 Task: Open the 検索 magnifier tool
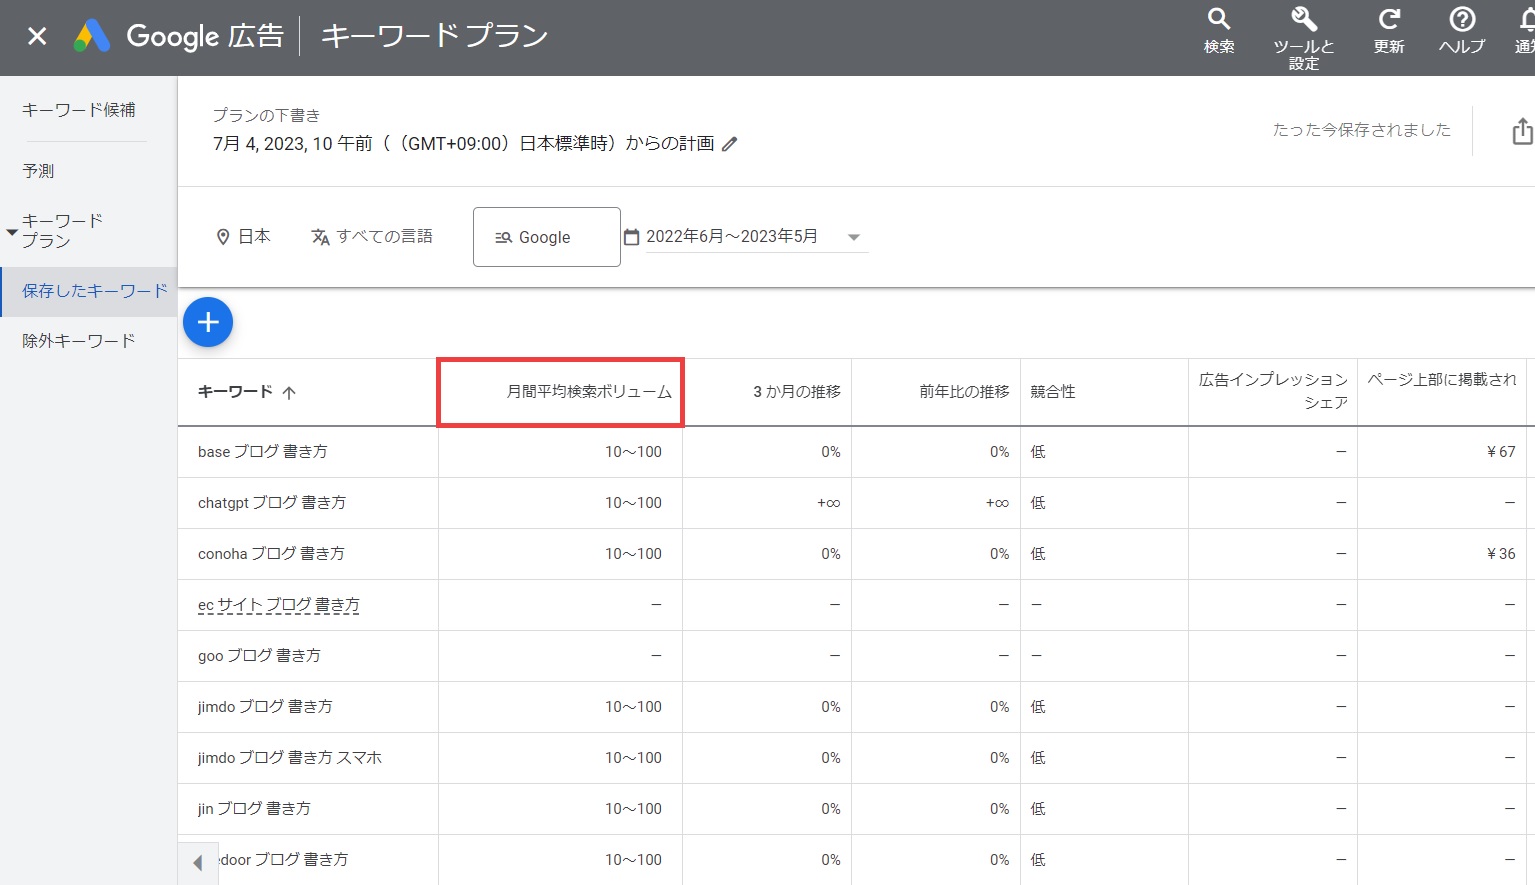click(1218, 31)
